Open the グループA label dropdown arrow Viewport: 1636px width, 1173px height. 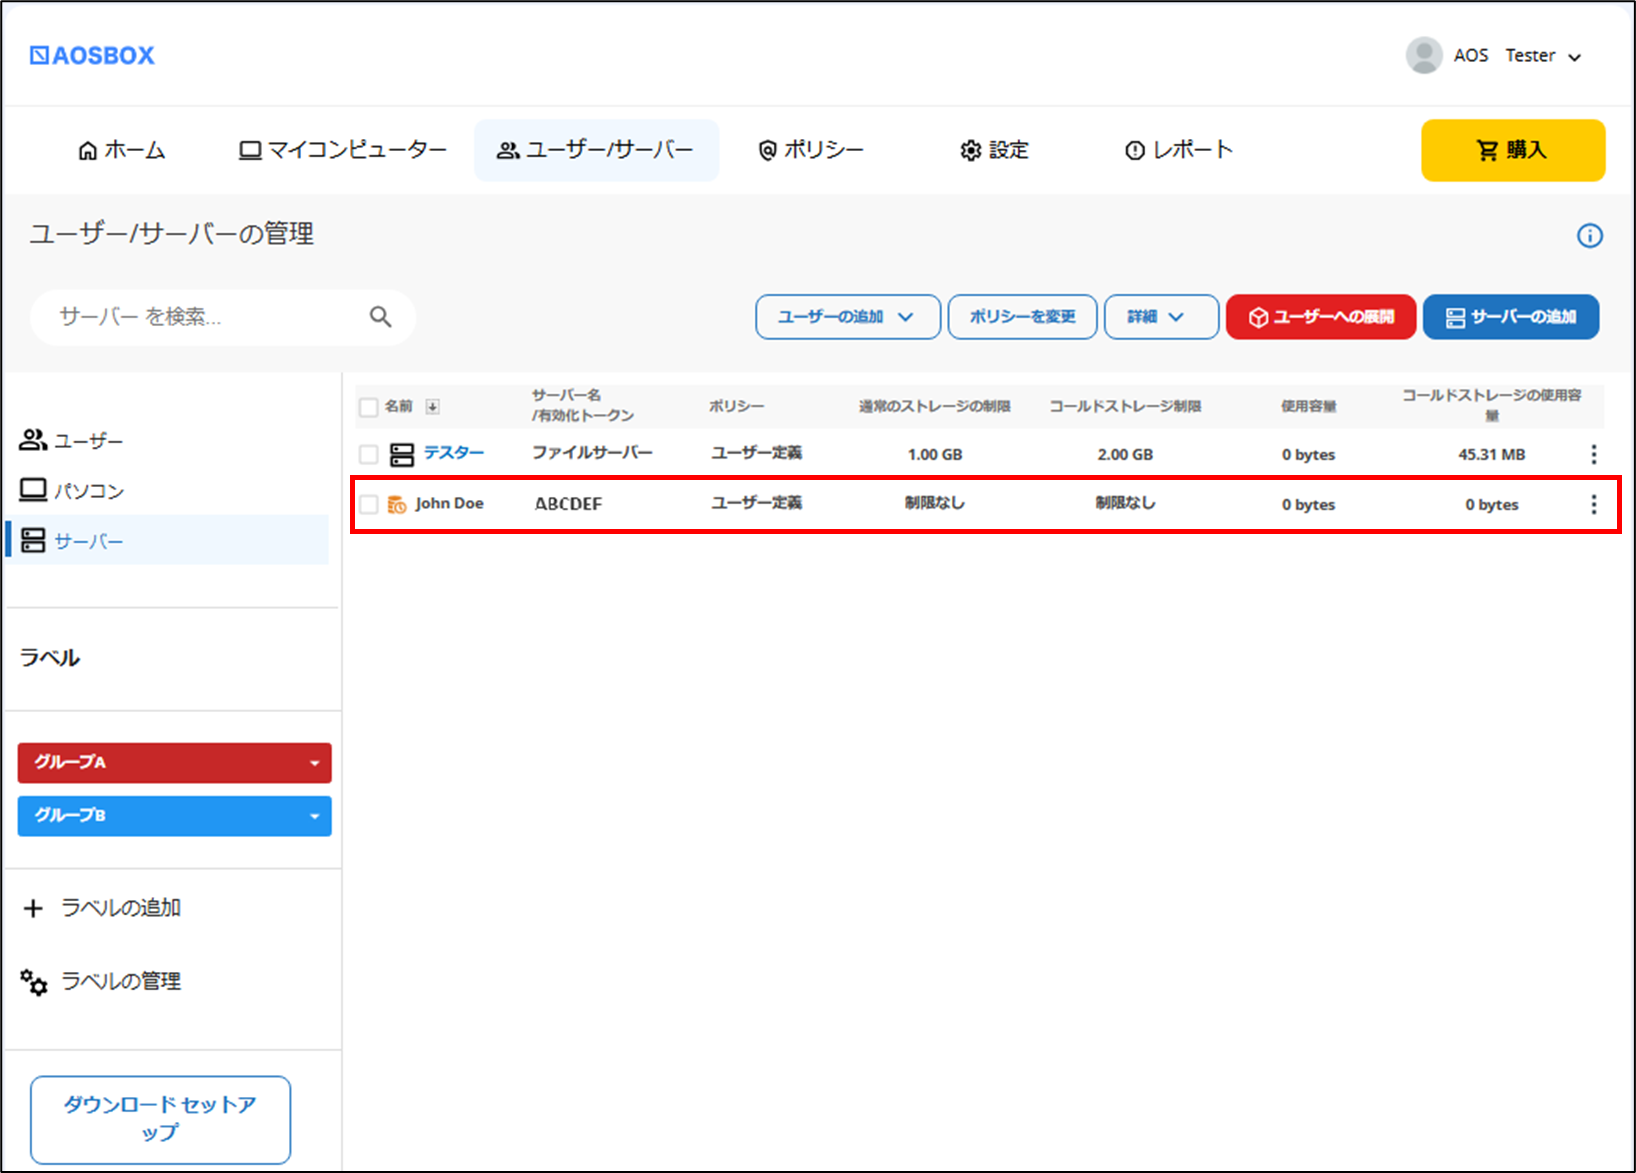[314, 763]
